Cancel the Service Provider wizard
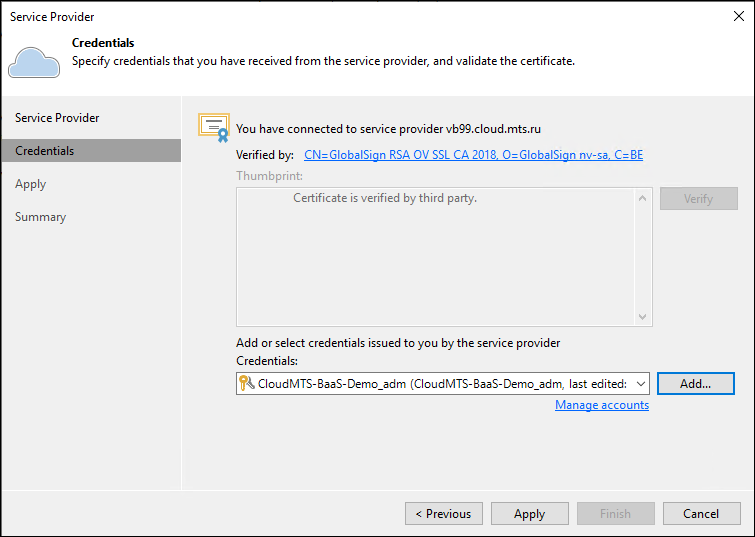Viewport: 755px width, 537px height. click(701, 514)
